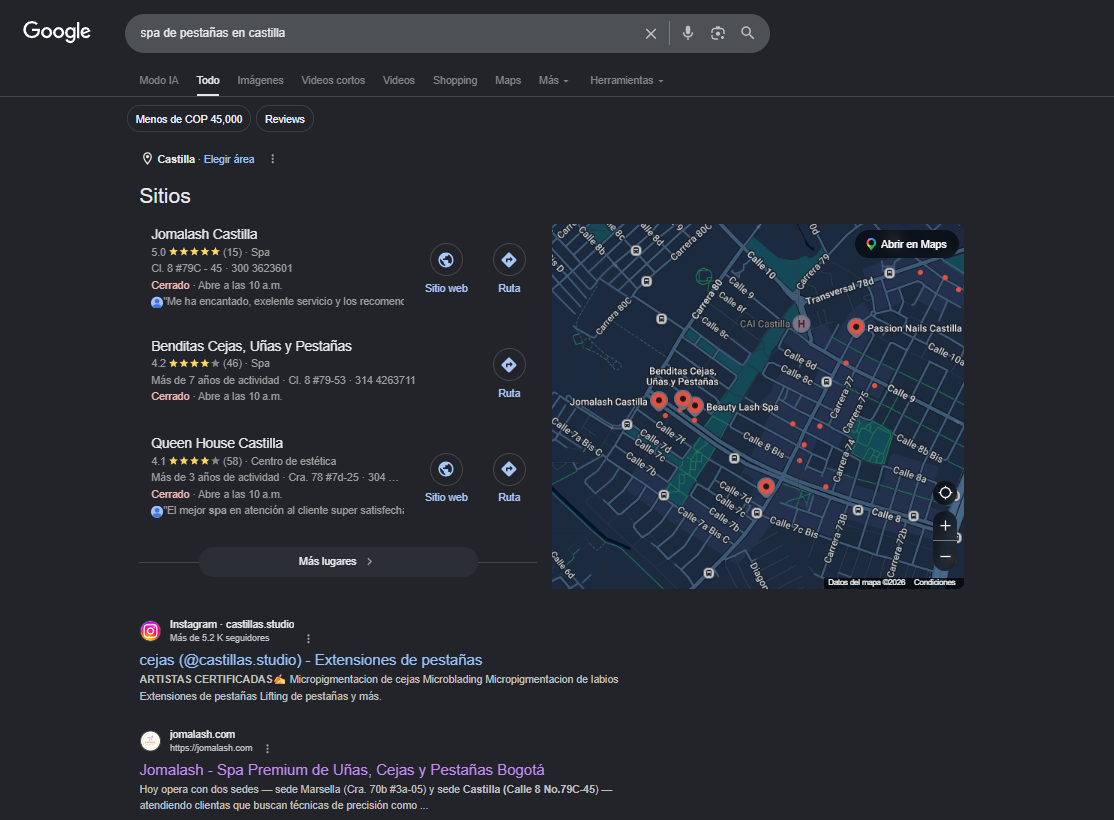The height and width of the screenshot is (820, 1114).
Task: Click reviewer avatar on the Queen House review snippet
Action: 157,511
